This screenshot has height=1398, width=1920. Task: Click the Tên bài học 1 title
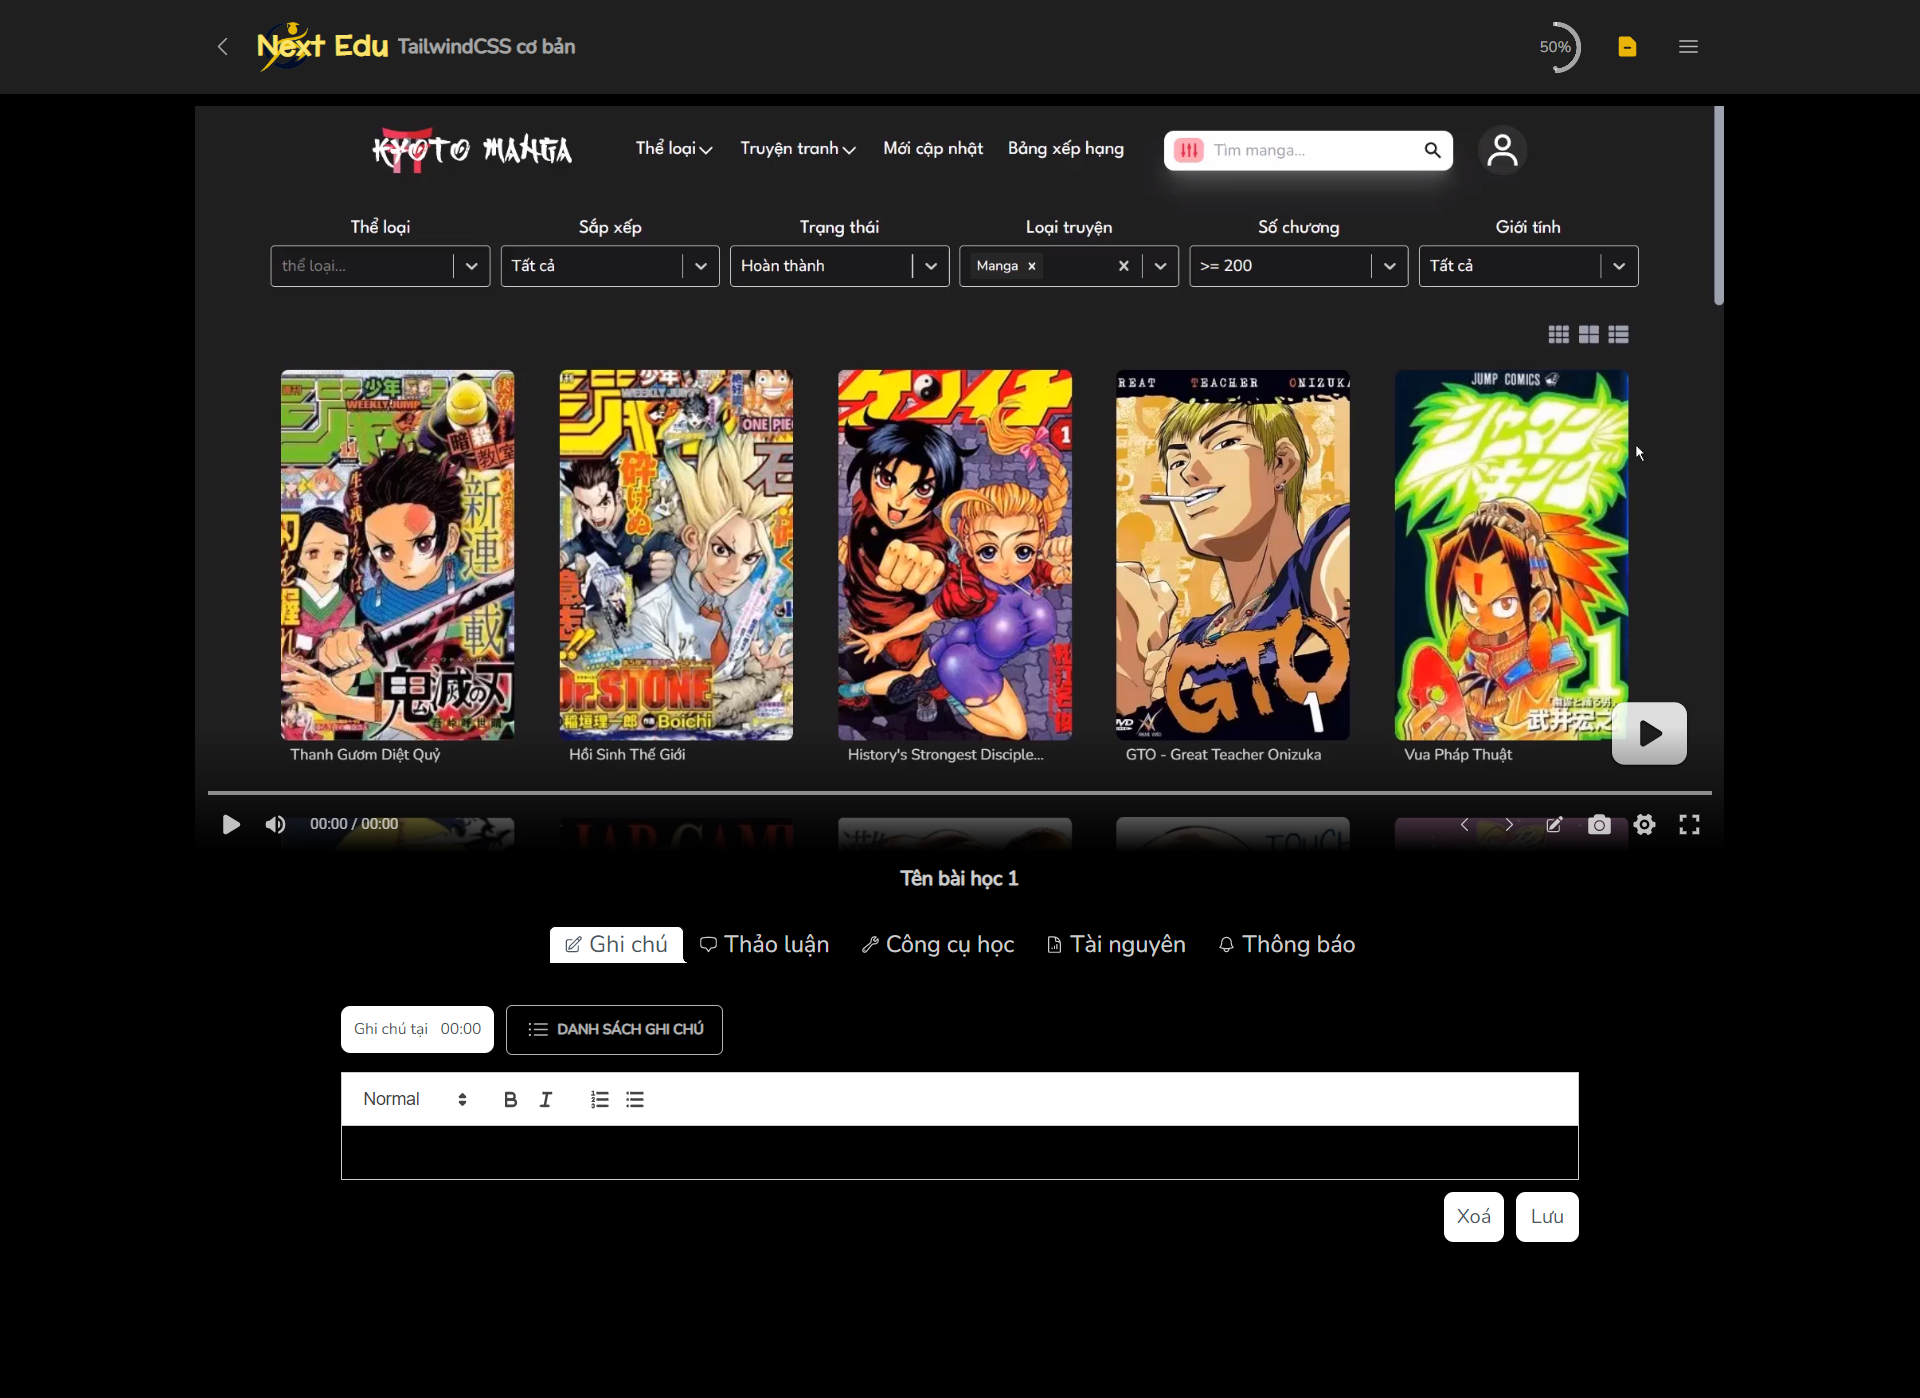[x=959, y=878]
